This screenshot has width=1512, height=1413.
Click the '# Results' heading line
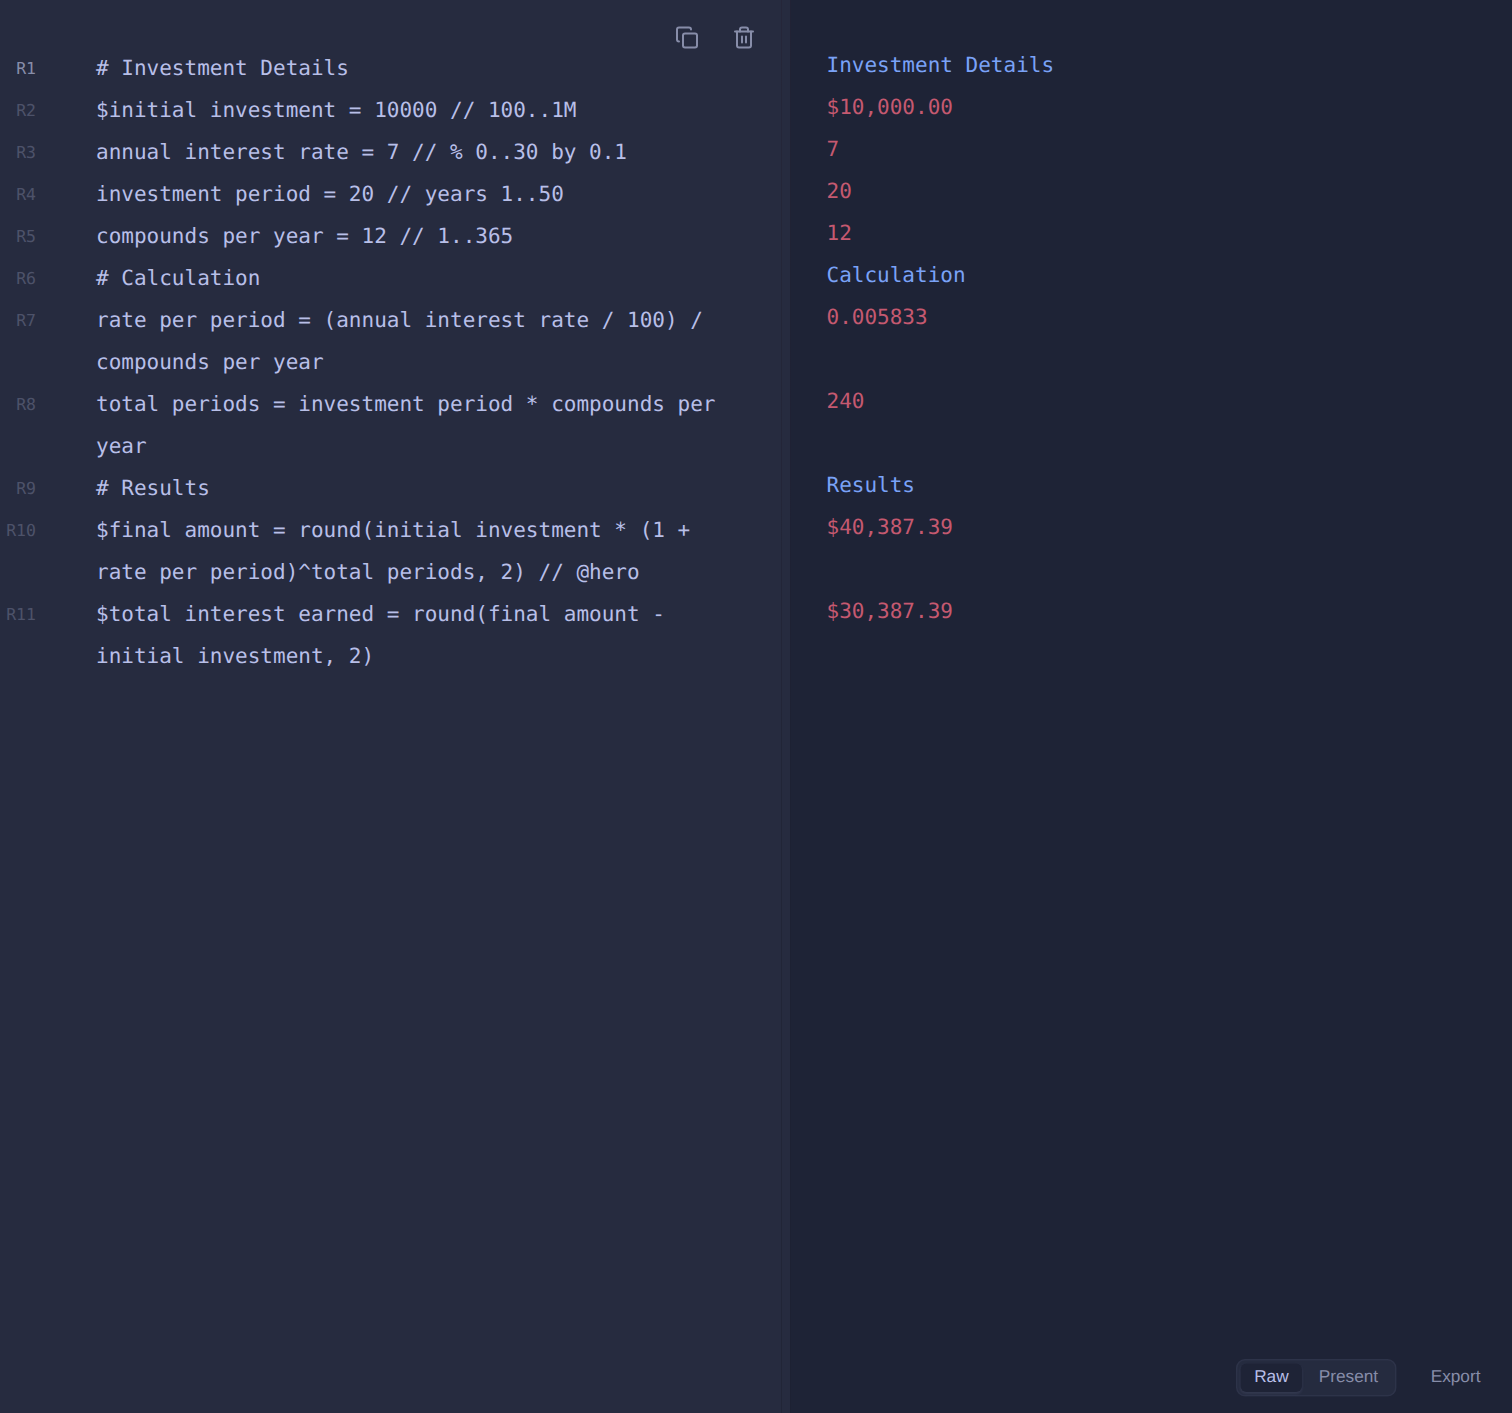153,488
